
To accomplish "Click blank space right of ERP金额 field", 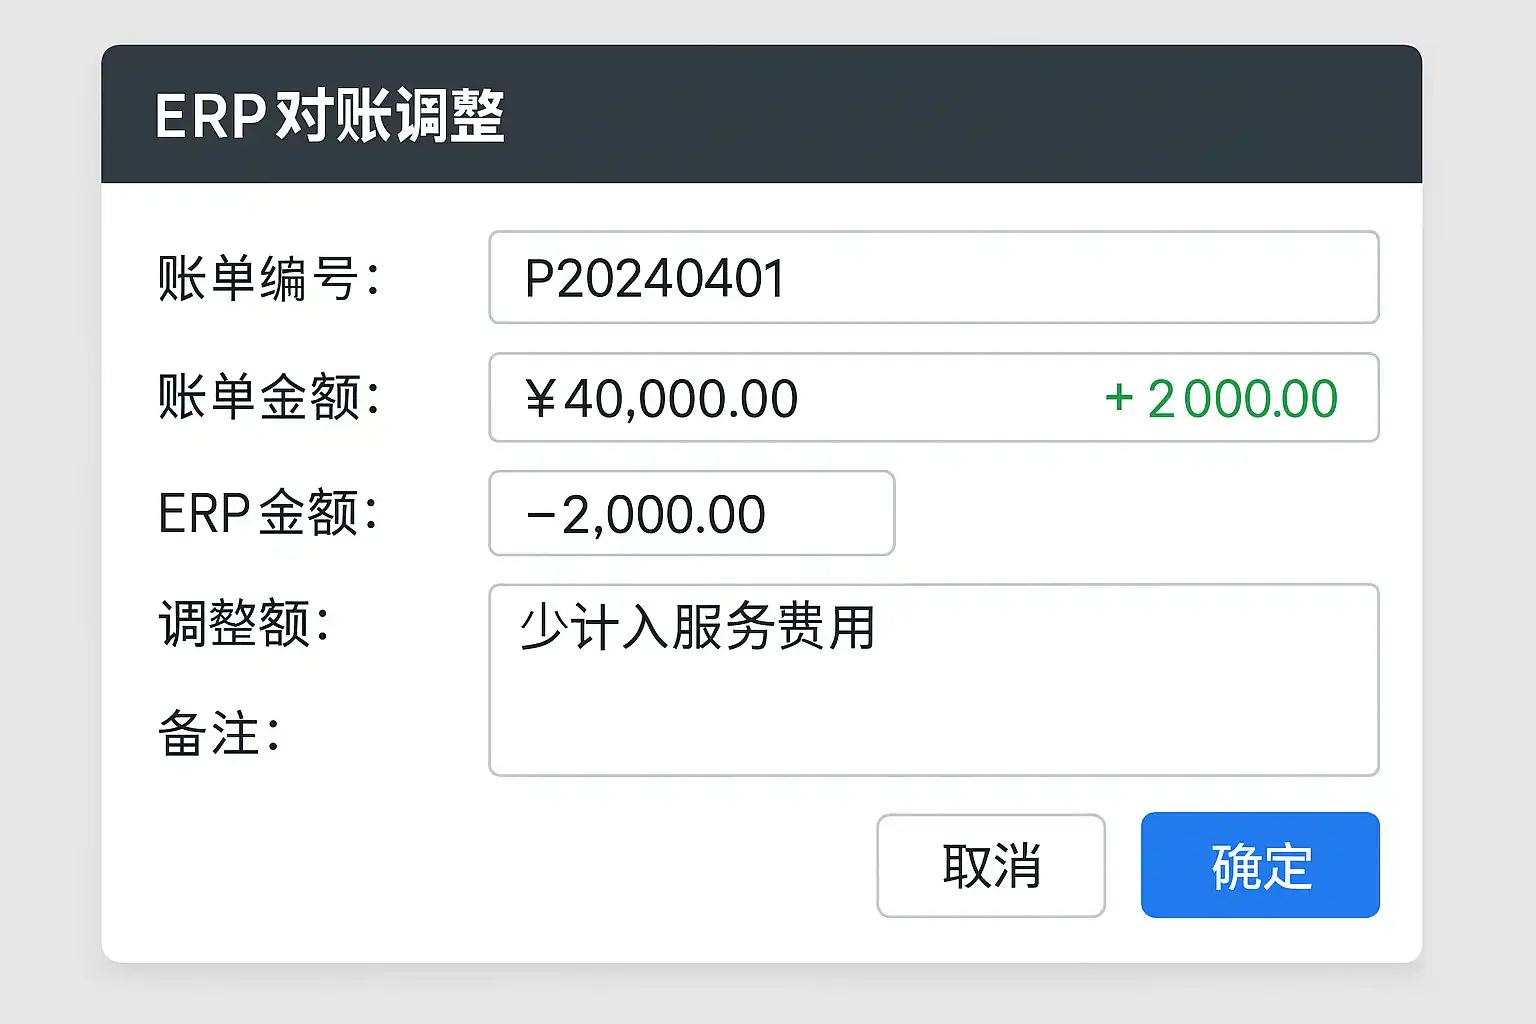I will pos(1130,514).
